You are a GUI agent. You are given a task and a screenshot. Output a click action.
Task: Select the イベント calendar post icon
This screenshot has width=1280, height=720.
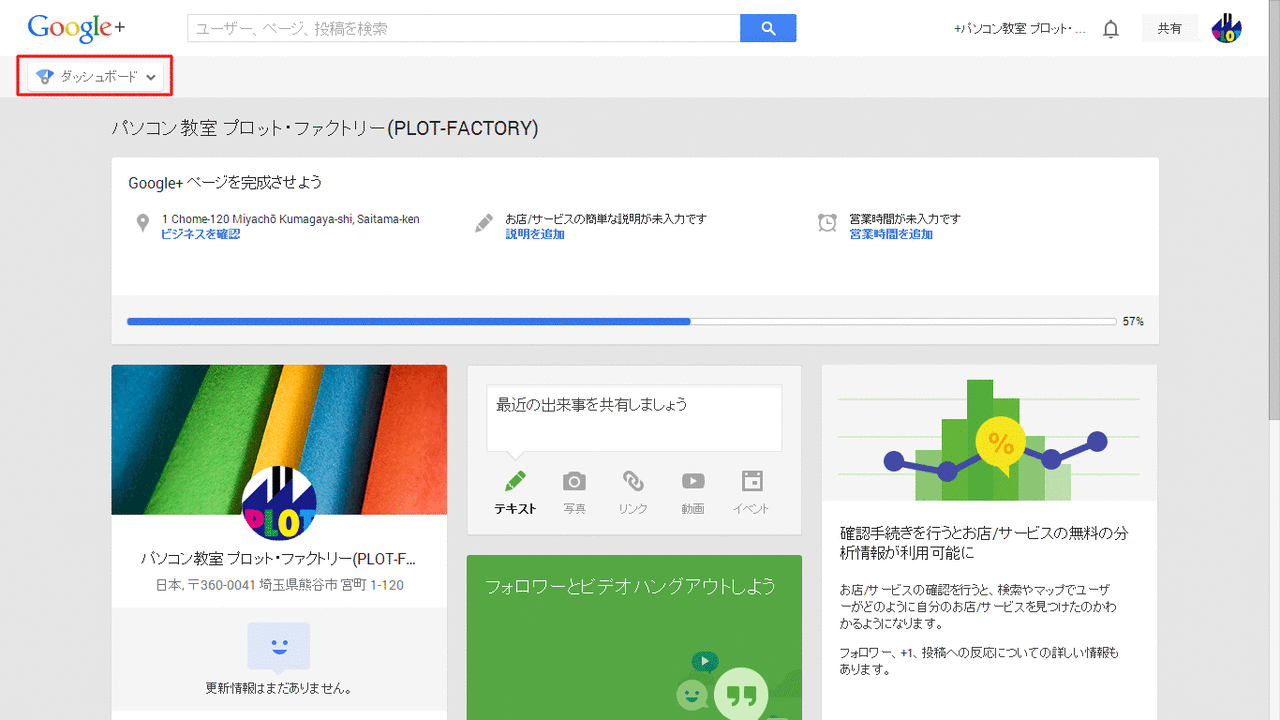(x=752, y=481)
